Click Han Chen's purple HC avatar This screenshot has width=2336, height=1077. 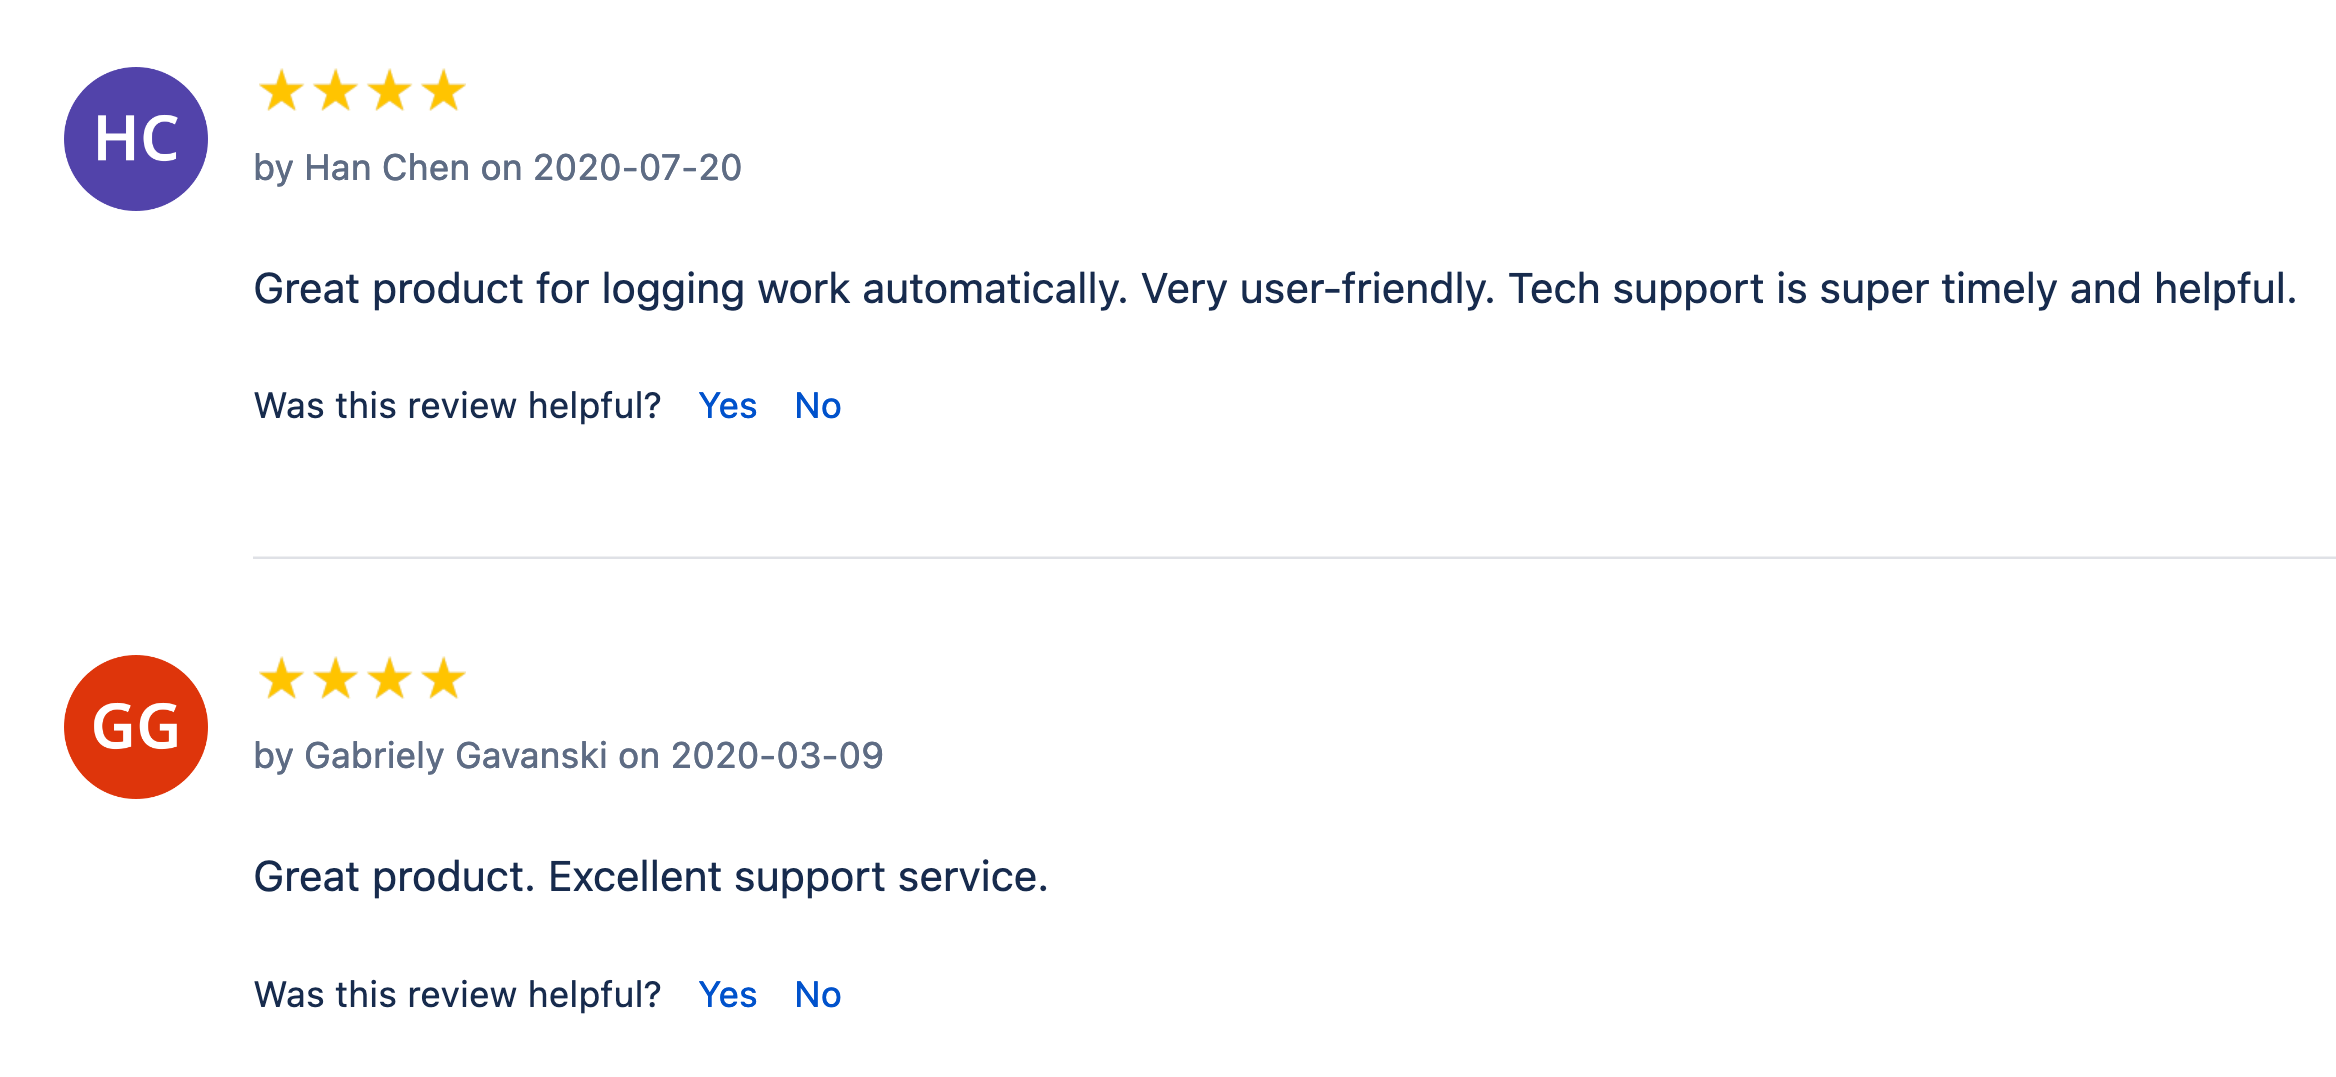(136, 139)
